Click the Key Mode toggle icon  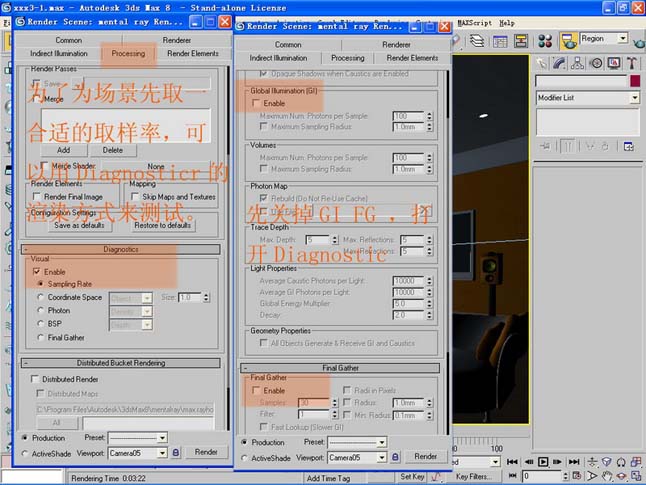(x=512, y=476)
